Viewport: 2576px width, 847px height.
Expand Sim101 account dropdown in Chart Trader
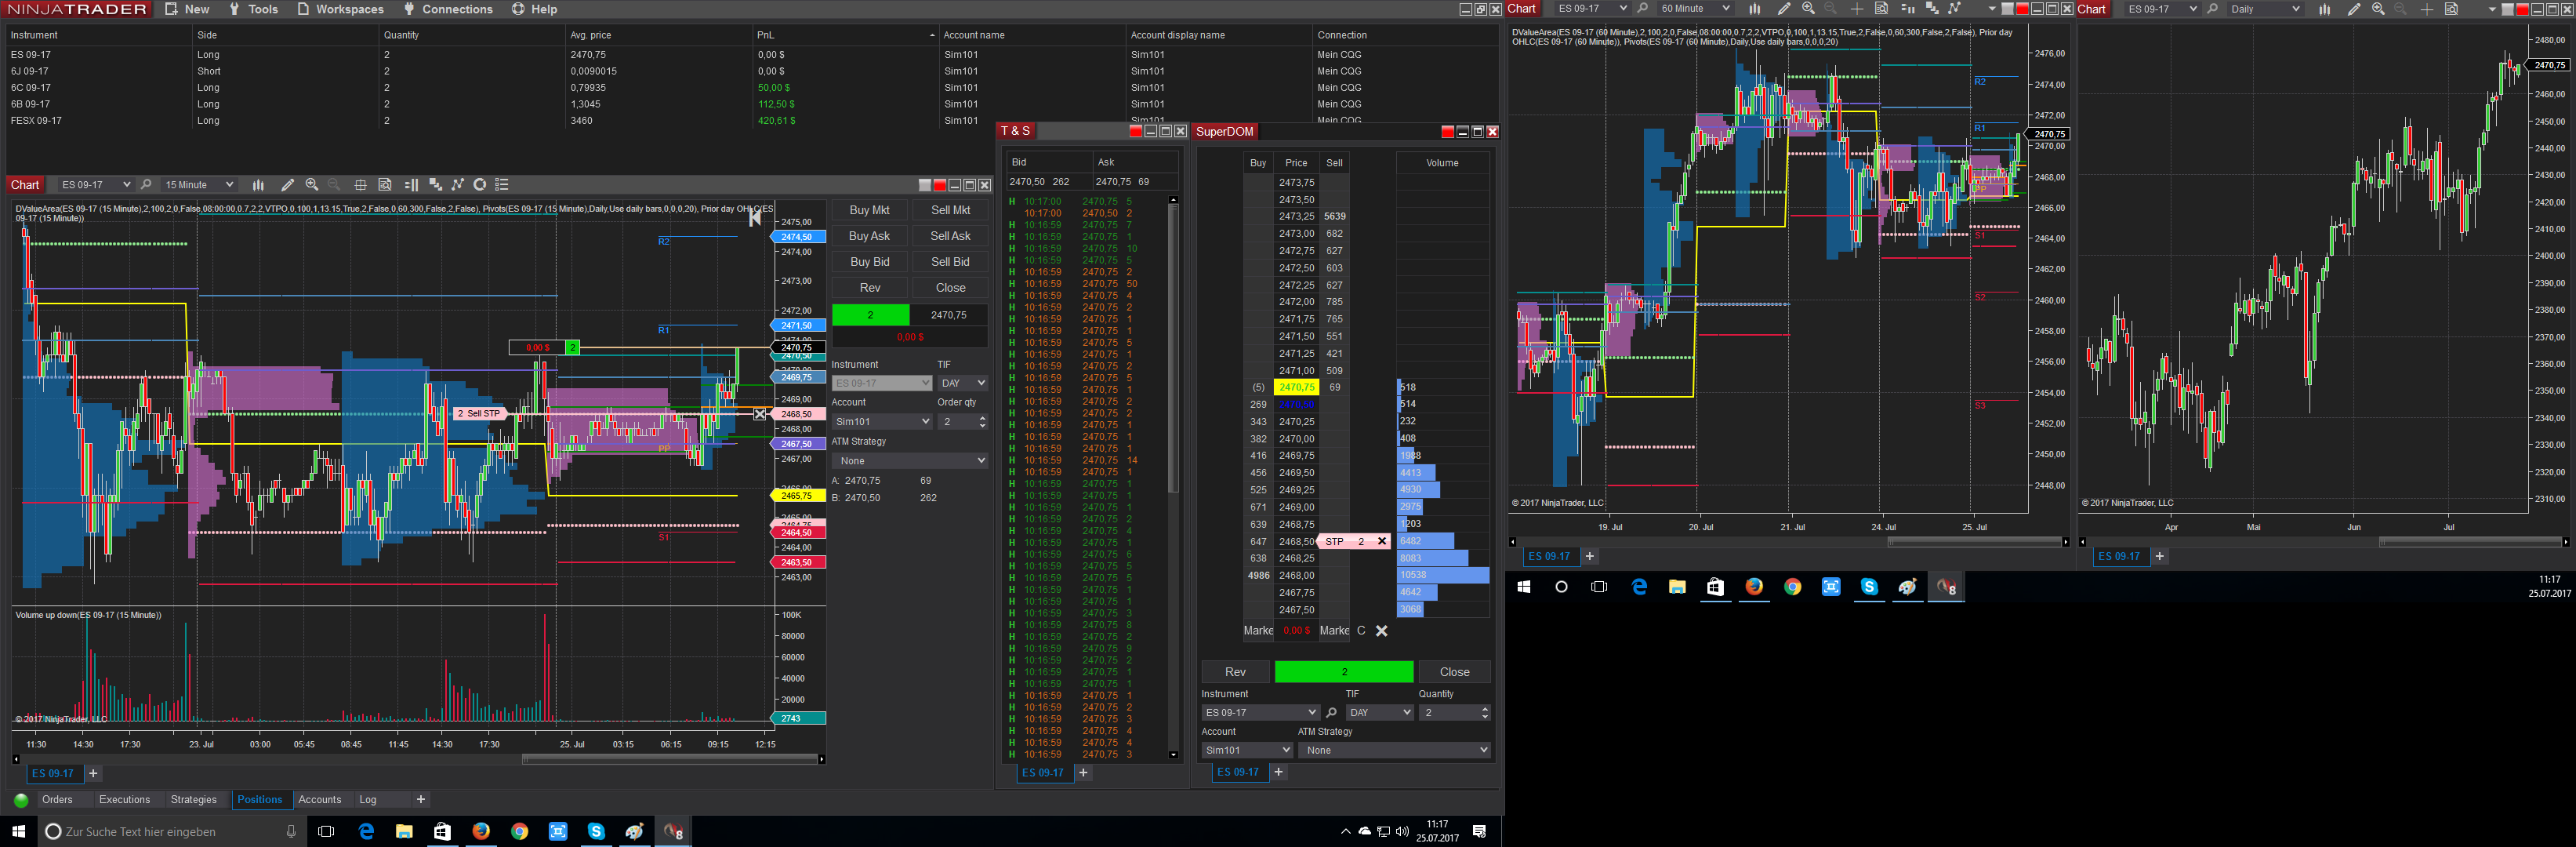881,422
